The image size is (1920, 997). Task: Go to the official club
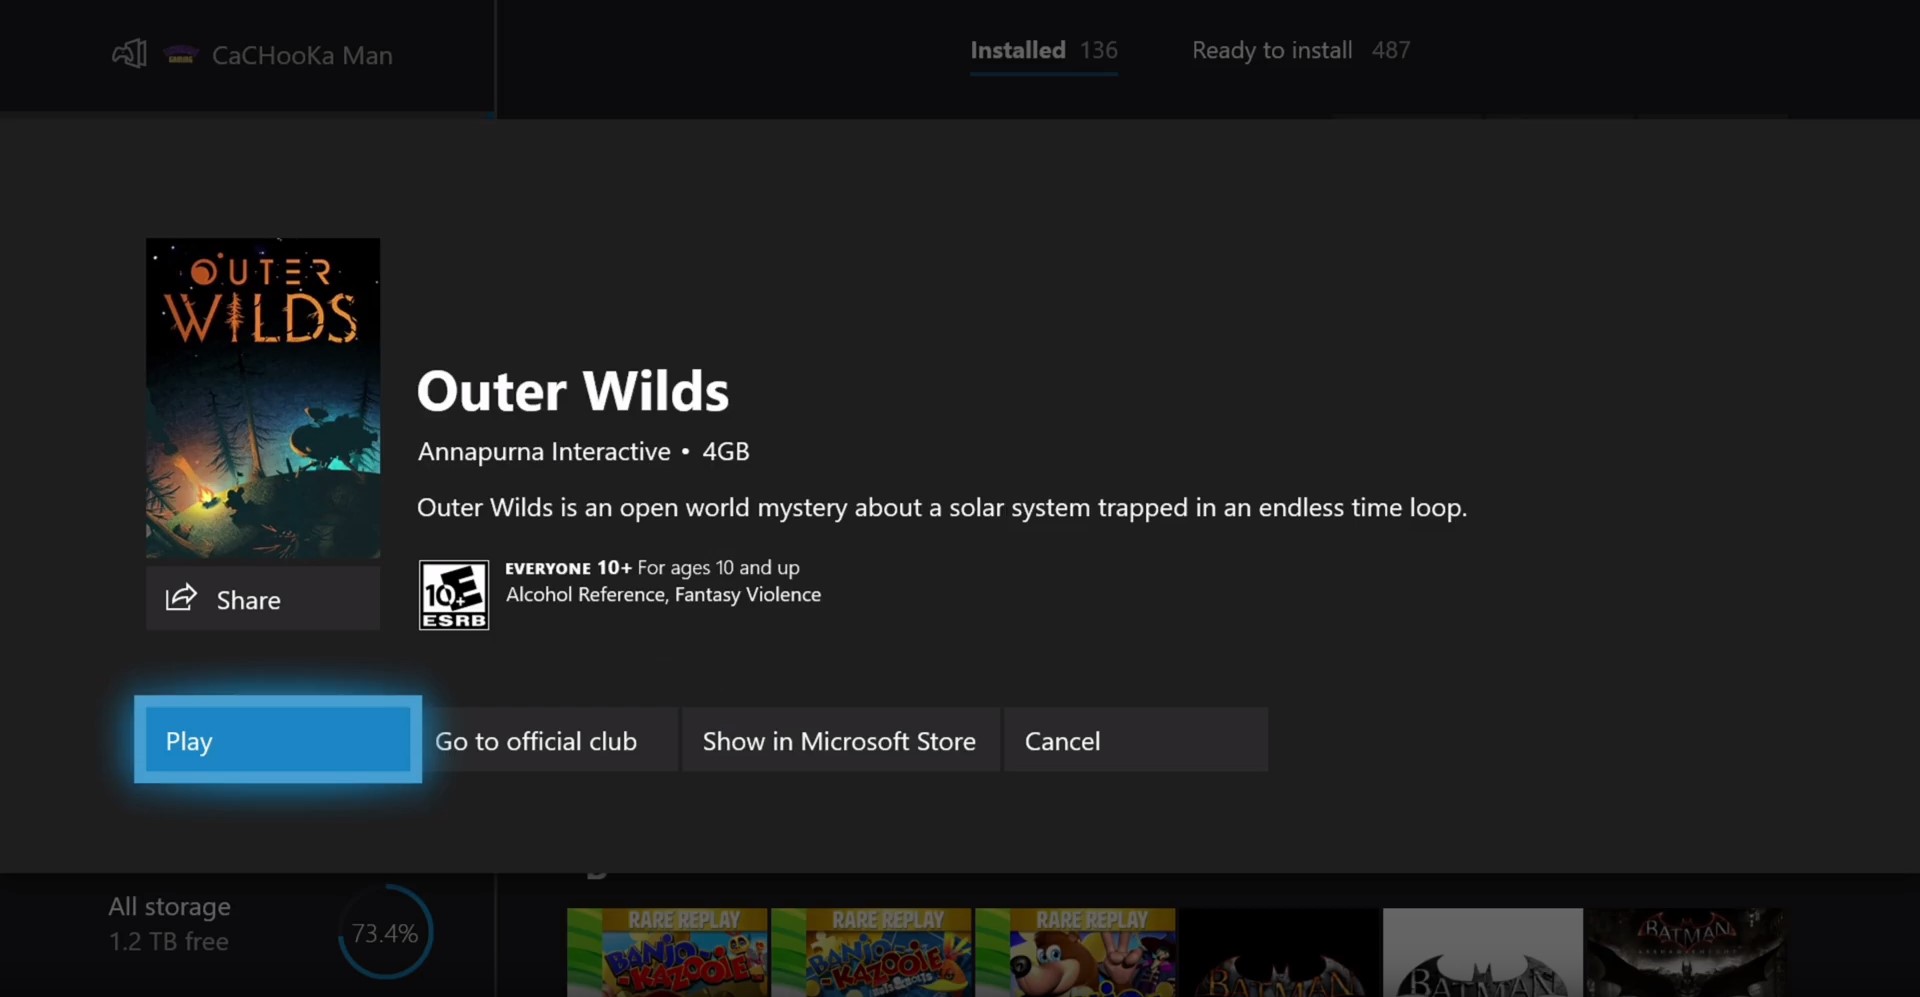coord(546,740)
